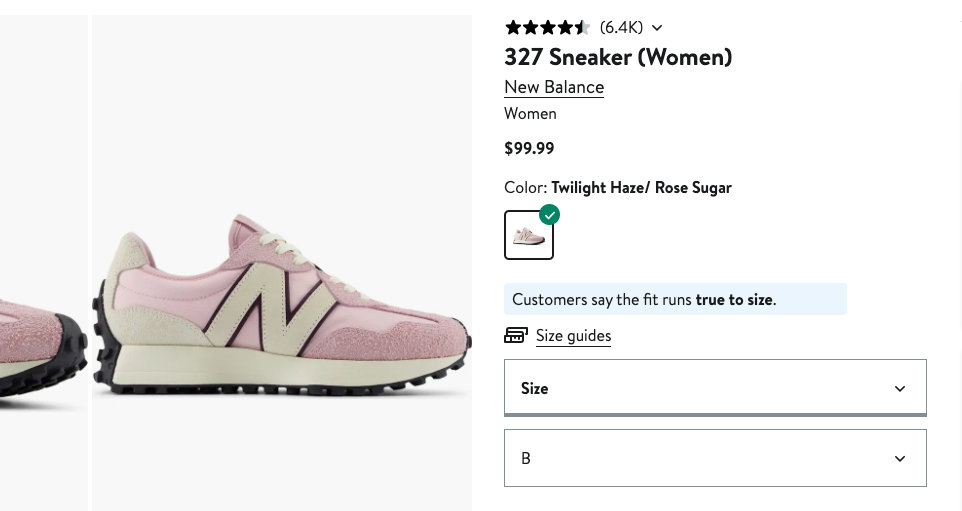Screen dimensions: 962x511
Task: Click the 'true to size' fit message
Action: point(675,300)
